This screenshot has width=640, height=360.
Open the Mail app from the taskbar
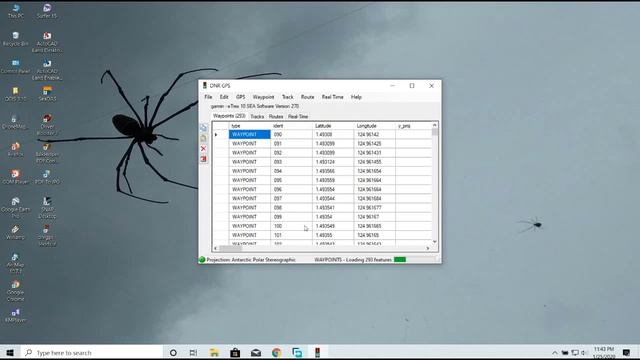tap(256, 353)
